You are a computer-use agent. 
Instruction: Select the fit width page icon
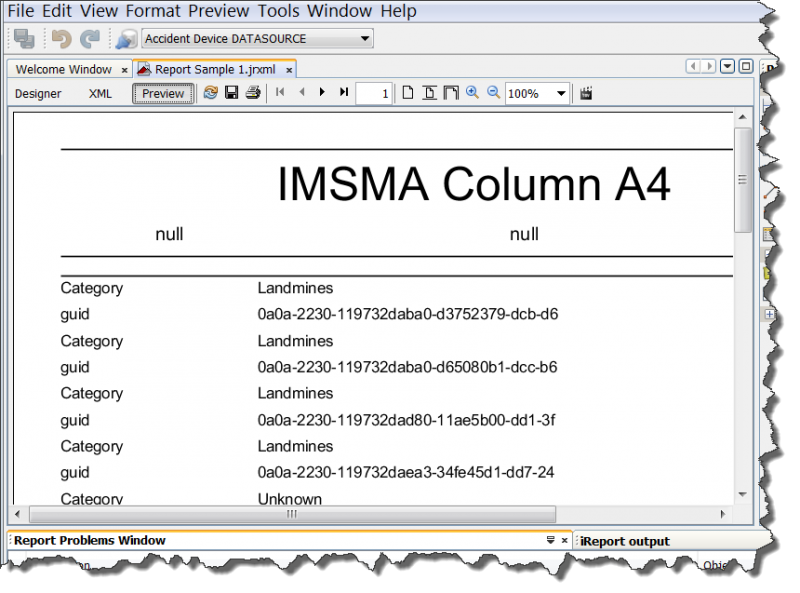(x=429, y=93)
